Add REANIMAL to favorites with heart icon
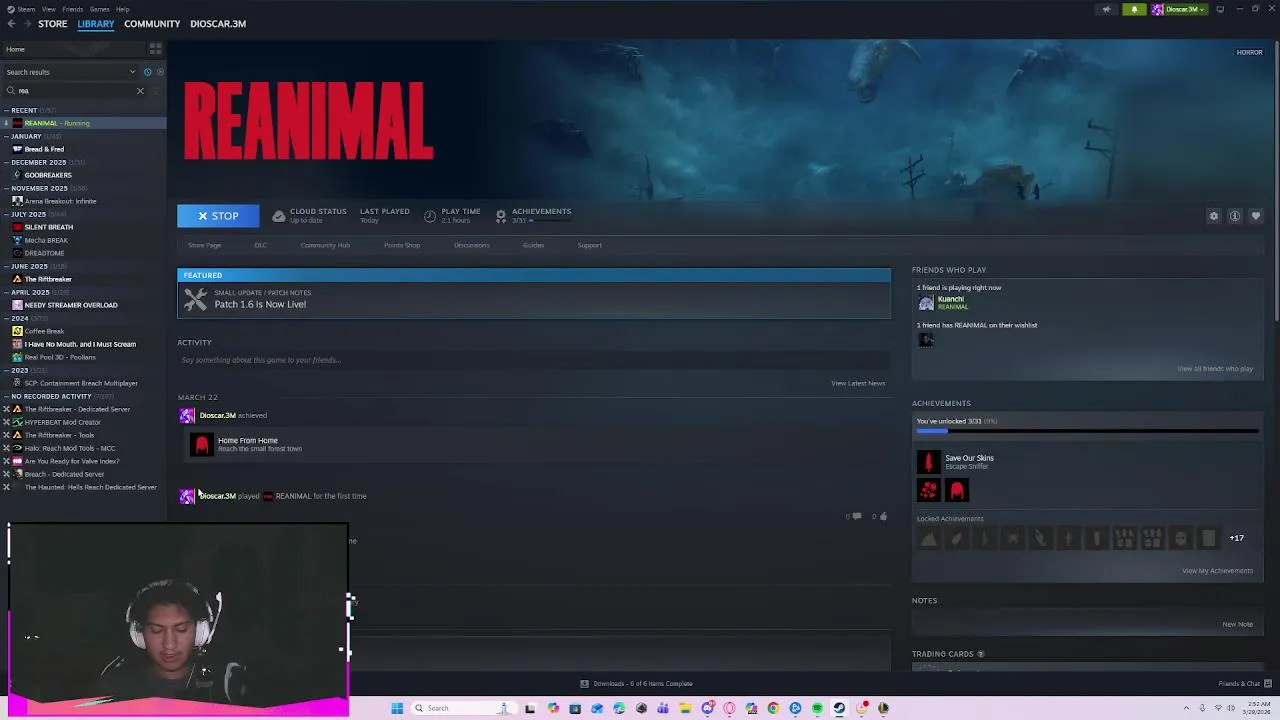 pyautogui.click(x=1256, y=216)
